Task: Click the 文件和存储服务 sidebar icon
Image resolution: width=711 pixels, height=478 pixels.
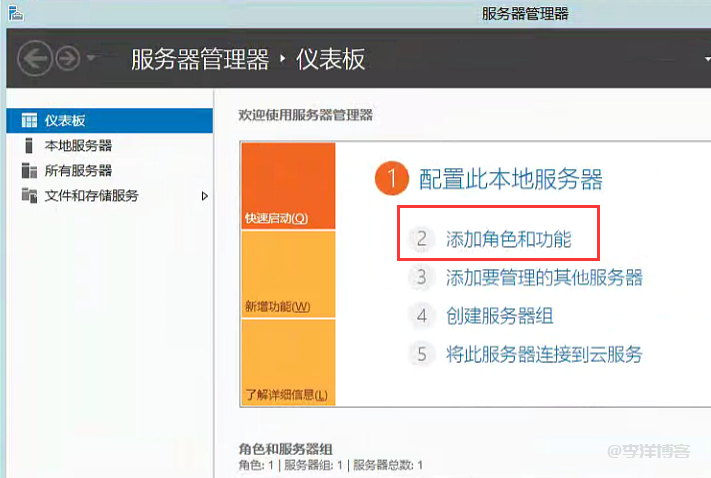Action: tap(29, 196)
